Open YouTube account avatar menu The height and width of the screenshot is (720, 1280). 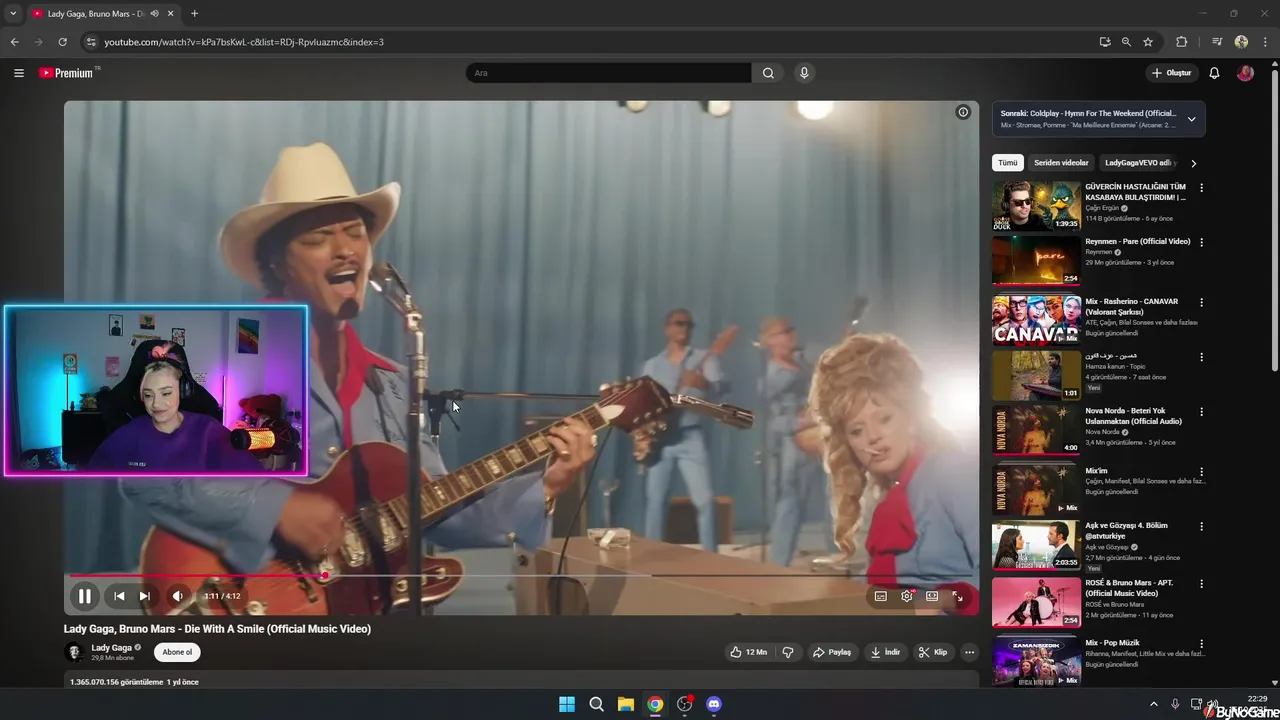point(1245,73)
